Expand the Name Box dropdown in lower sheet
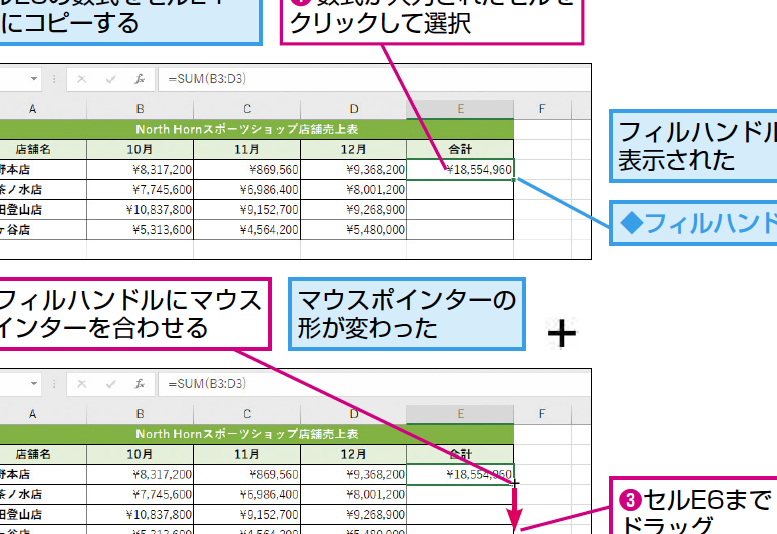Viewport: 777px width, 534px height. tap(34, 383)
